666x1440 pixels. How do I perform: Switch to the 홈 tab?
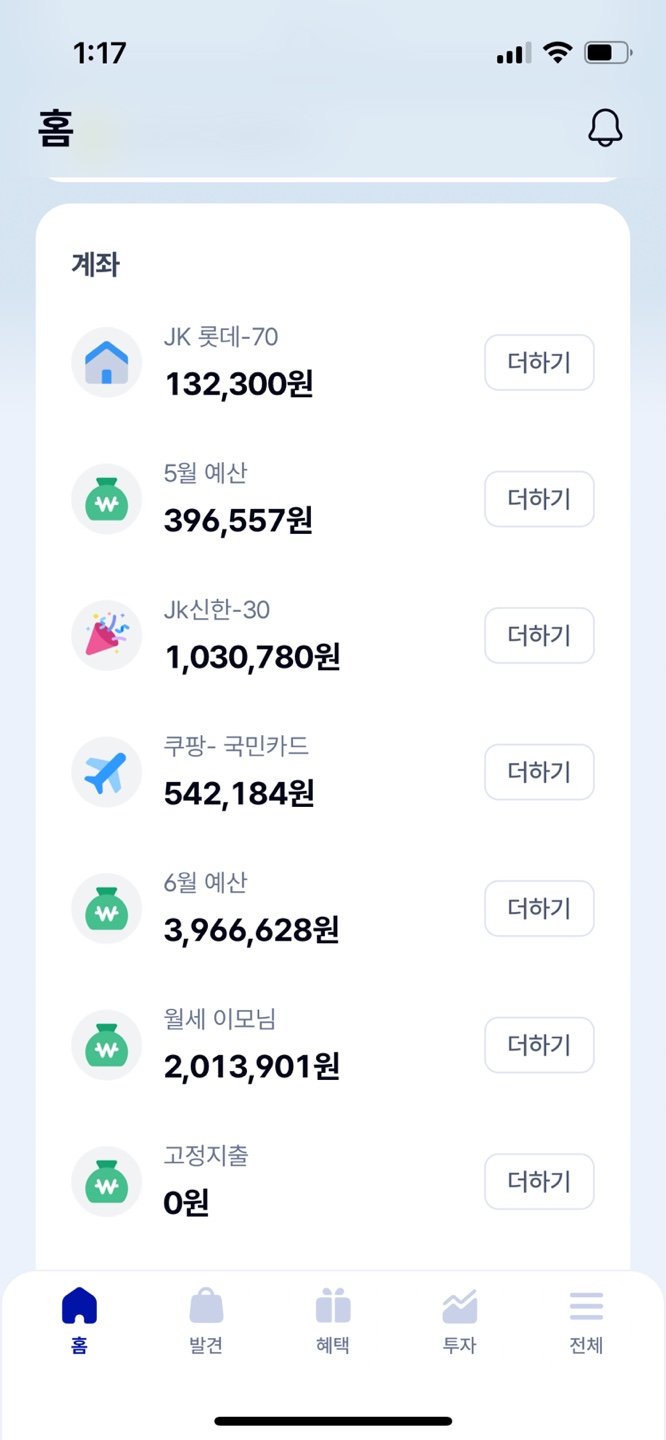[x=79, y=1320]
